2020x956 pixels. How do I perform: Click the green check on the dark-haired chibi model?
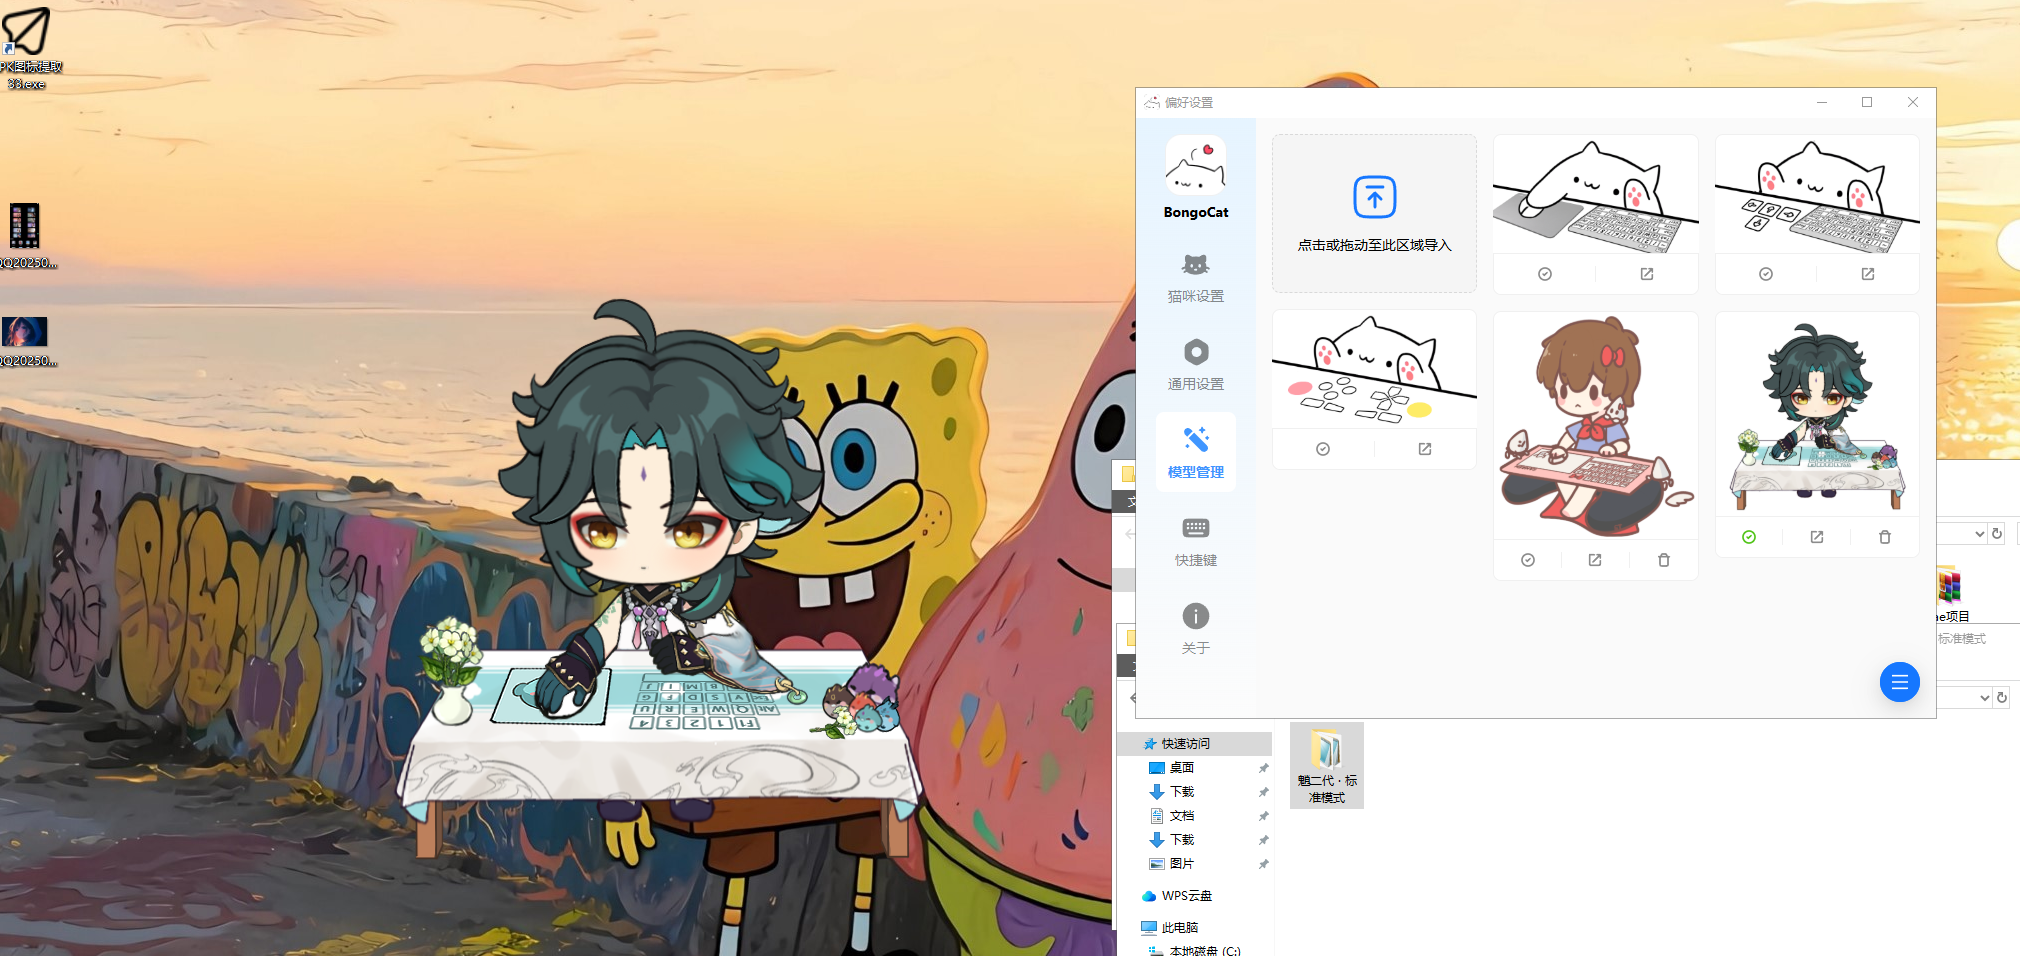point(1748,537)
